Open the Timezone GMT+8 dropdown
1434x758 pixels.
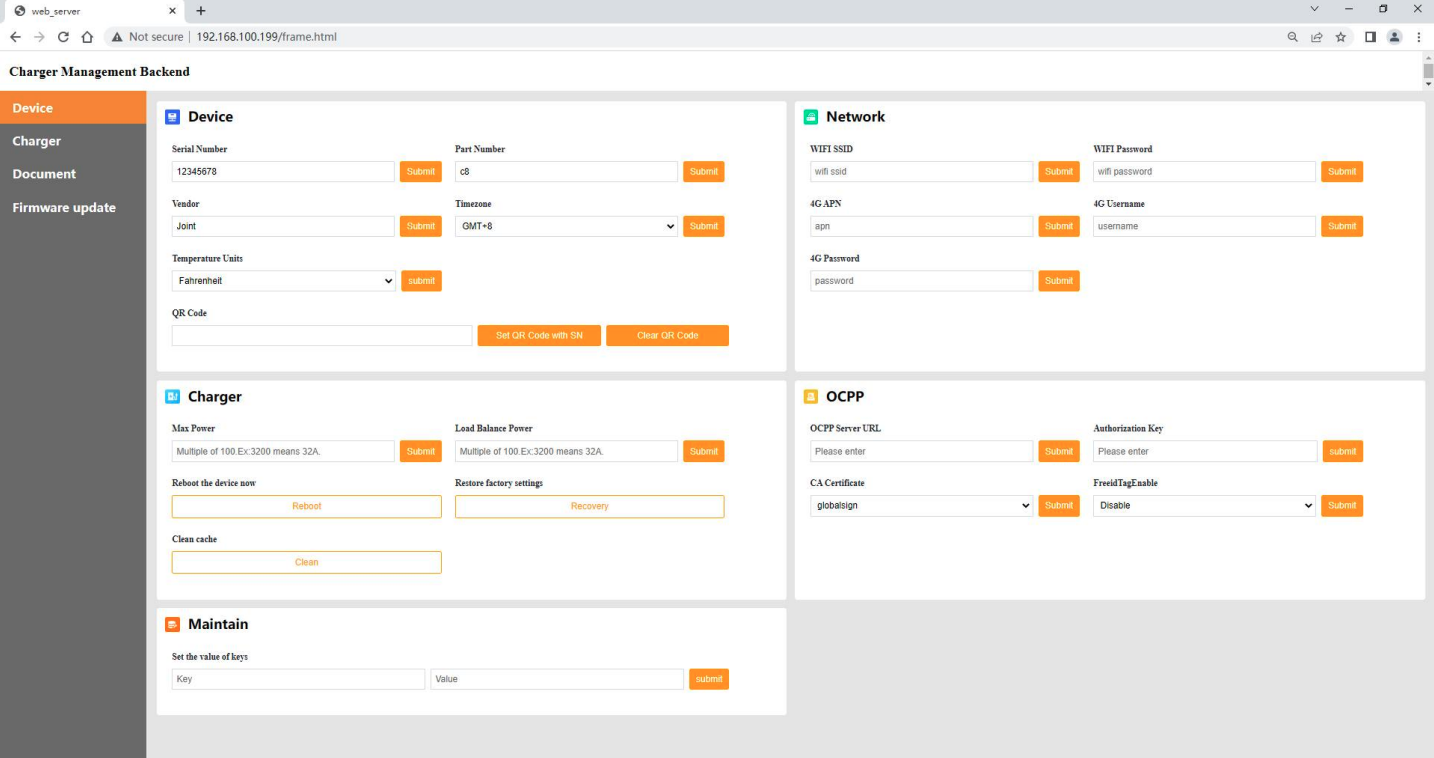pyautogui.click(x=566, y=226)
